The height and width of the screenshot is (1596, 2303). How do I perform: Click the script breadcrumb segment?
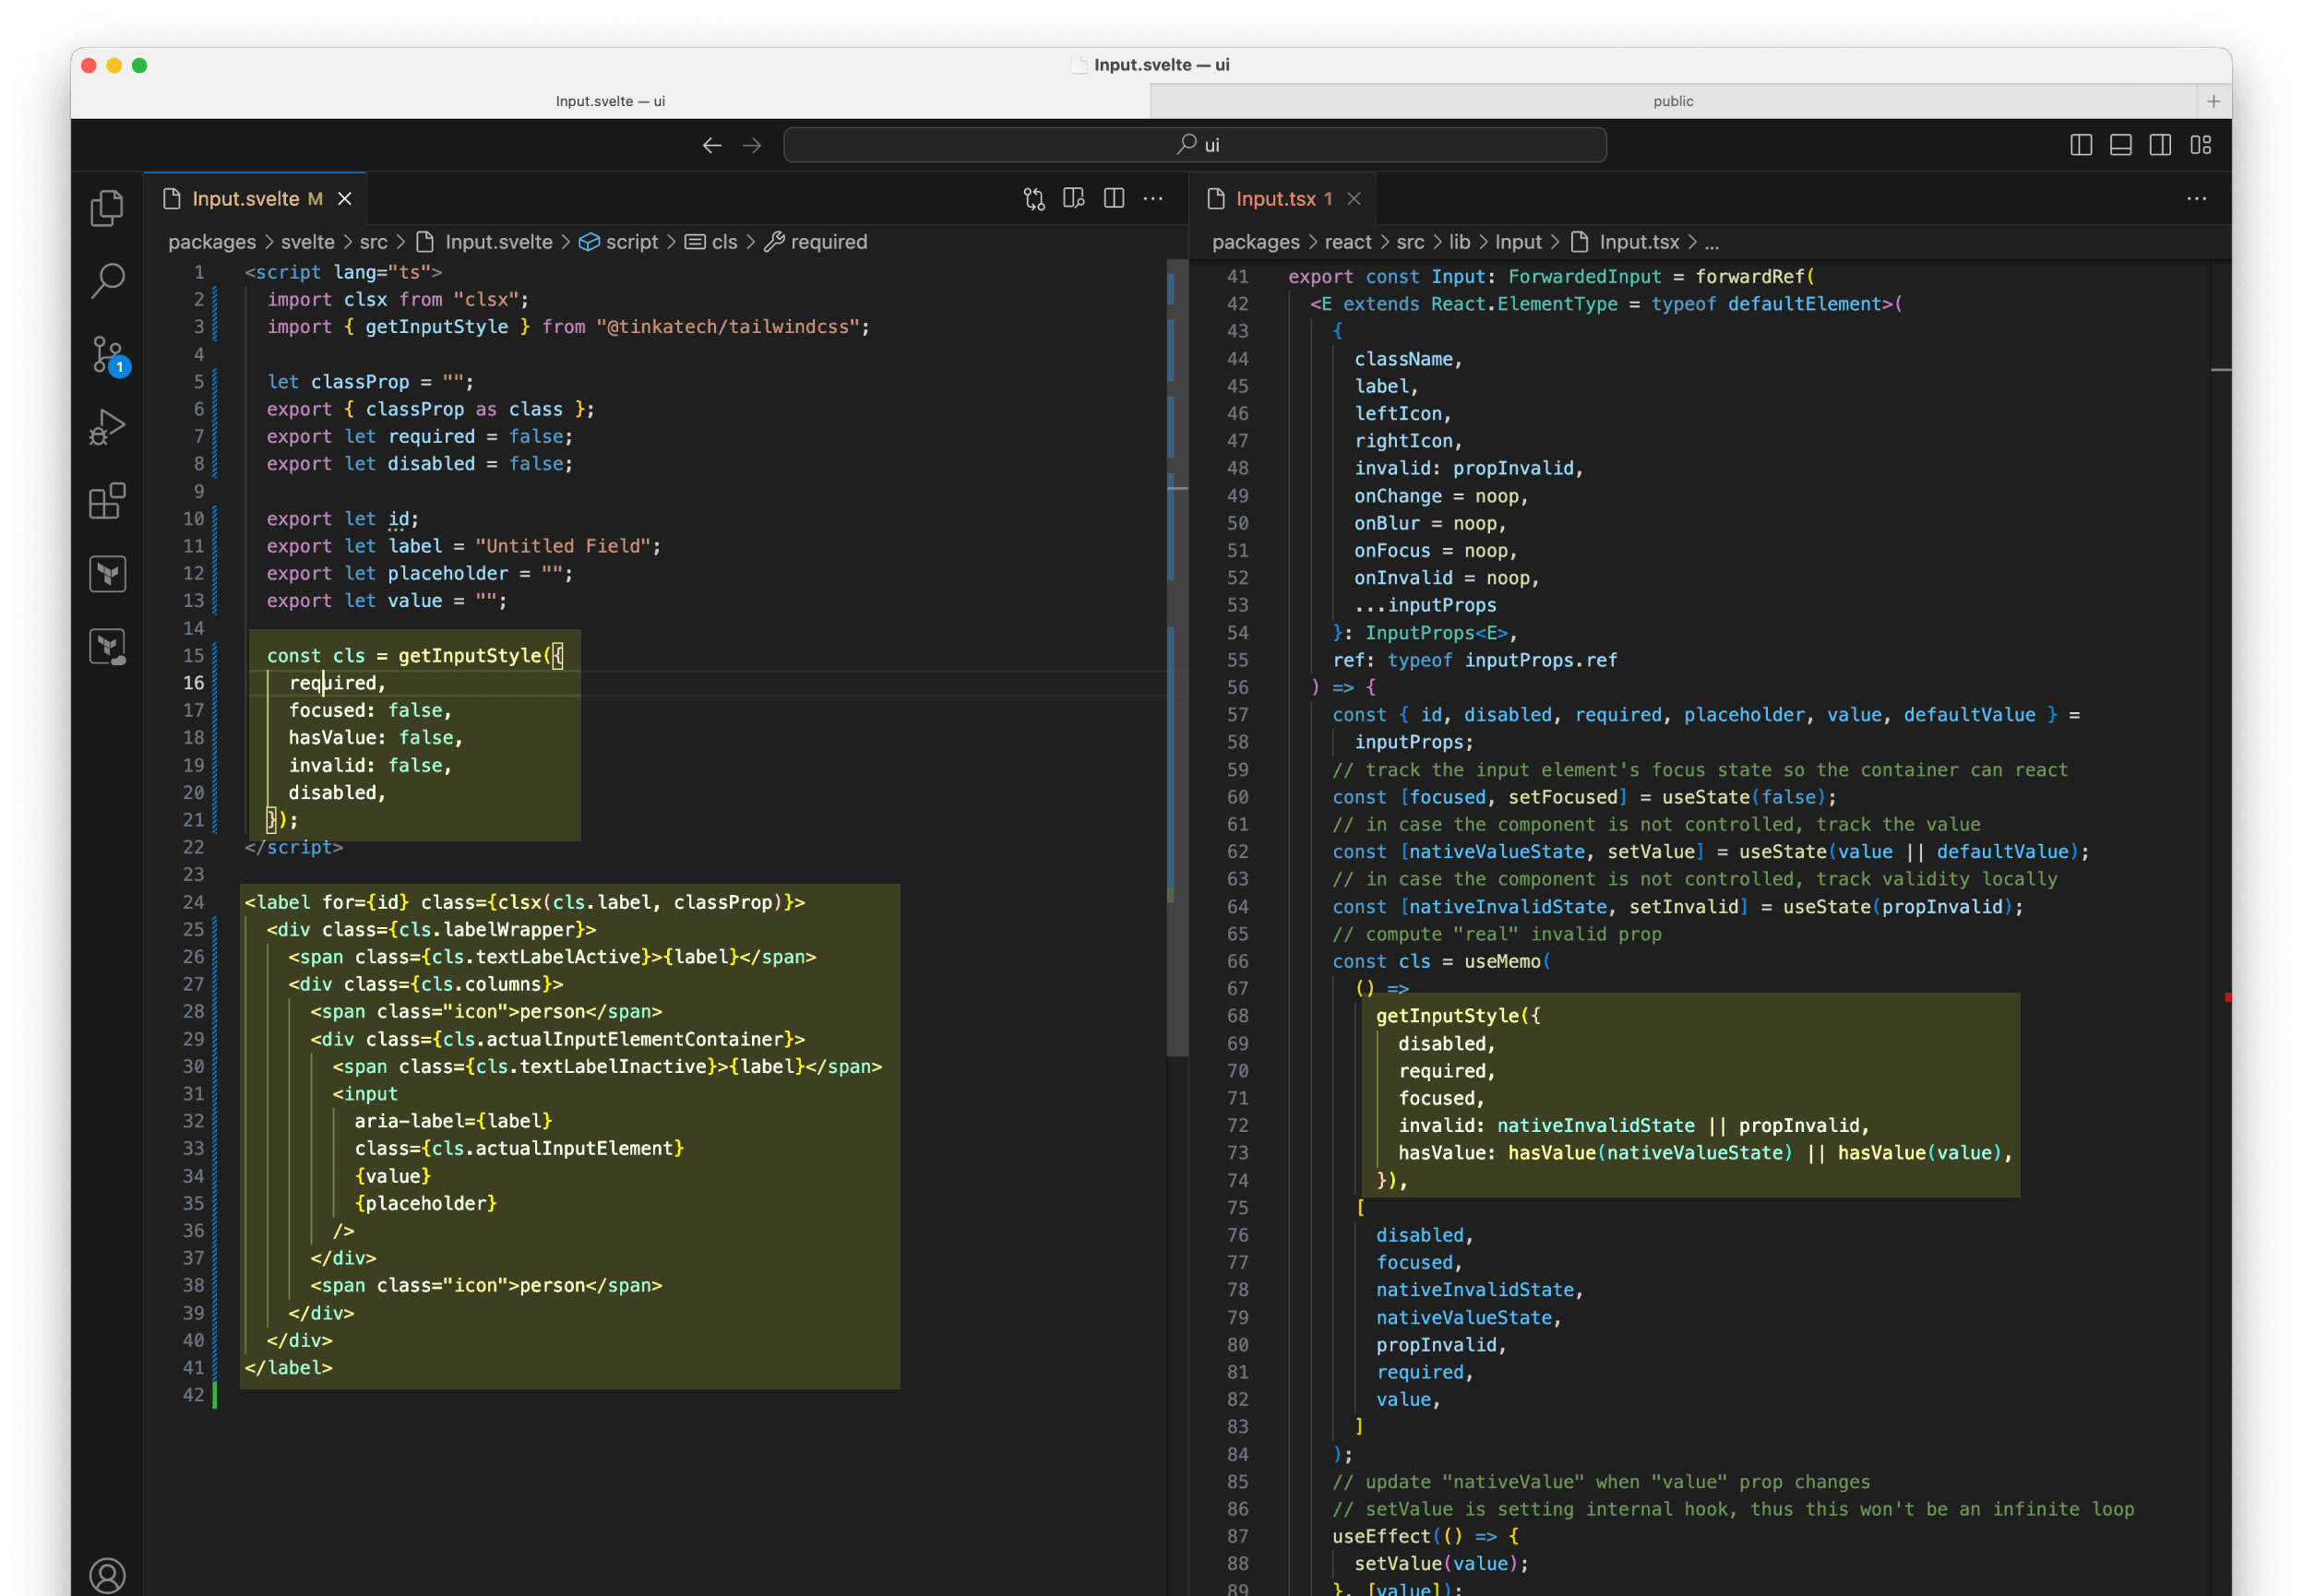pos(631,242)
